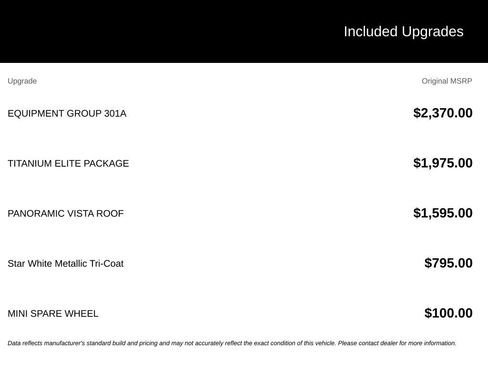
Task: Click the word 'Upgrades' in the title
Action: [432, 32]
